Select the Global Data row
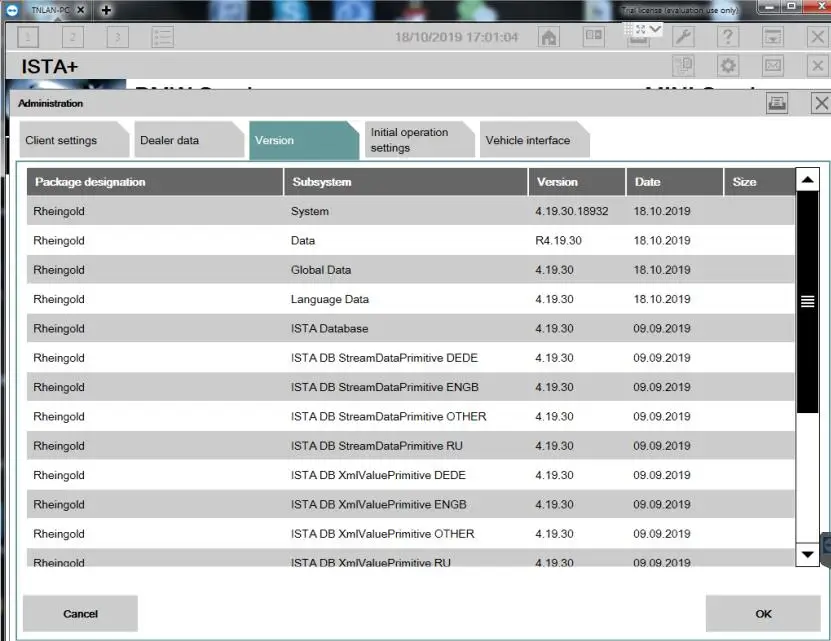 (x=410, y=270)
